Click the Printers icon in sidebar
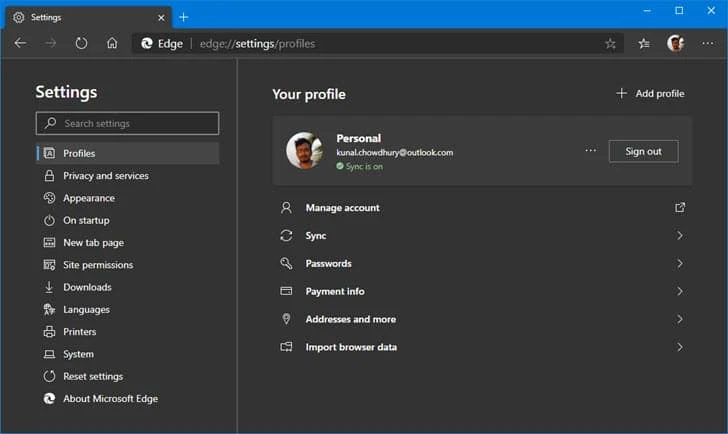 [49, 331]
